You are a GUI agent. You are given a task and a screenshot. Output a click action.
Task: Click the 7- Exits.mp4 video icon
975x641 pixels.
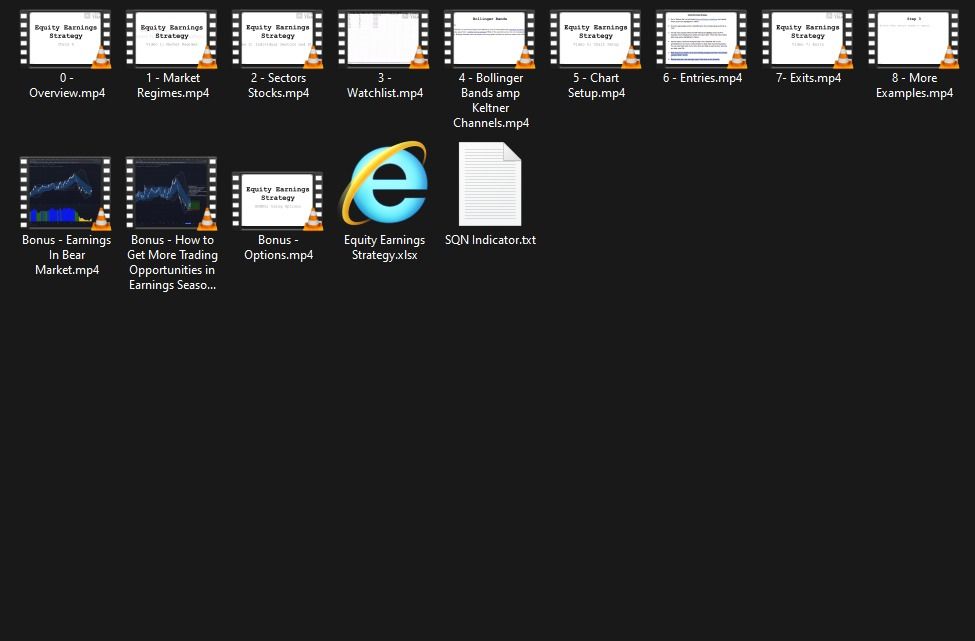tap(808, 40)
